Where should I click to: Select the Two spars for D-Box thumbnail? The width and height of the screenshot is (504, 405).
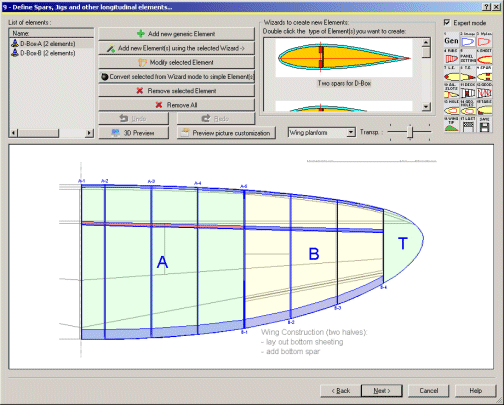coord(344,63)
